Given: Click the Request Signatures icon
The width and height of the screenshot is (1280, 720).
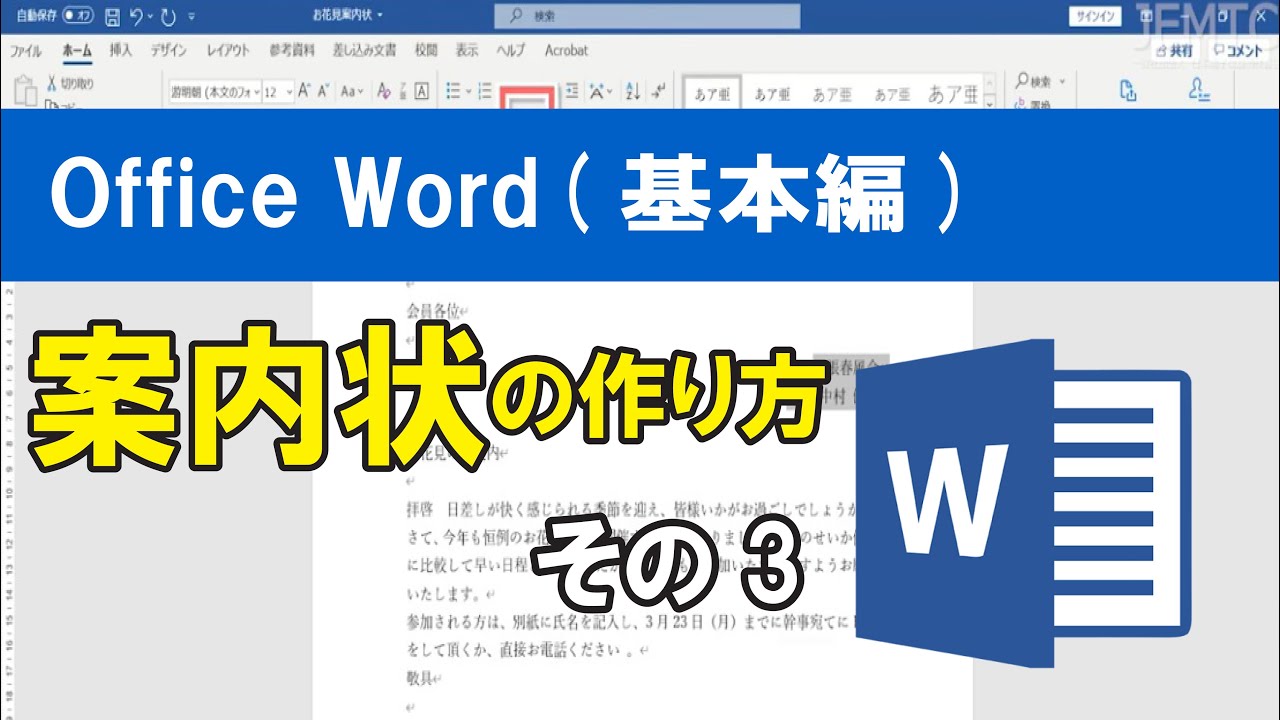Looking at the screenshot, I should [x=1200, y=91].
